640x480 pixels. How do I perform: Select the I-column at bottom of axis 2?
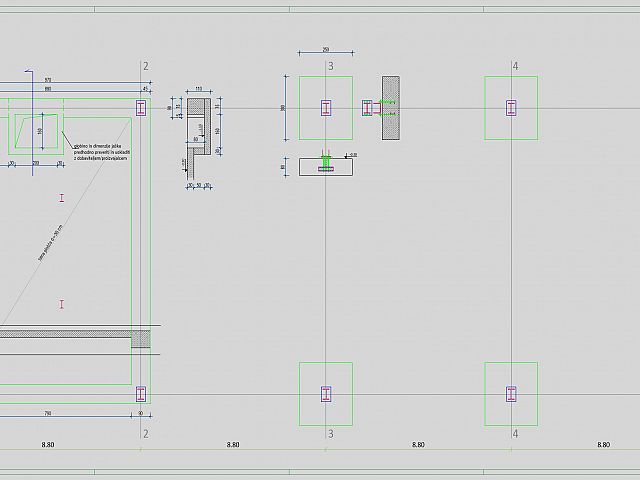[x=141, y=394]
